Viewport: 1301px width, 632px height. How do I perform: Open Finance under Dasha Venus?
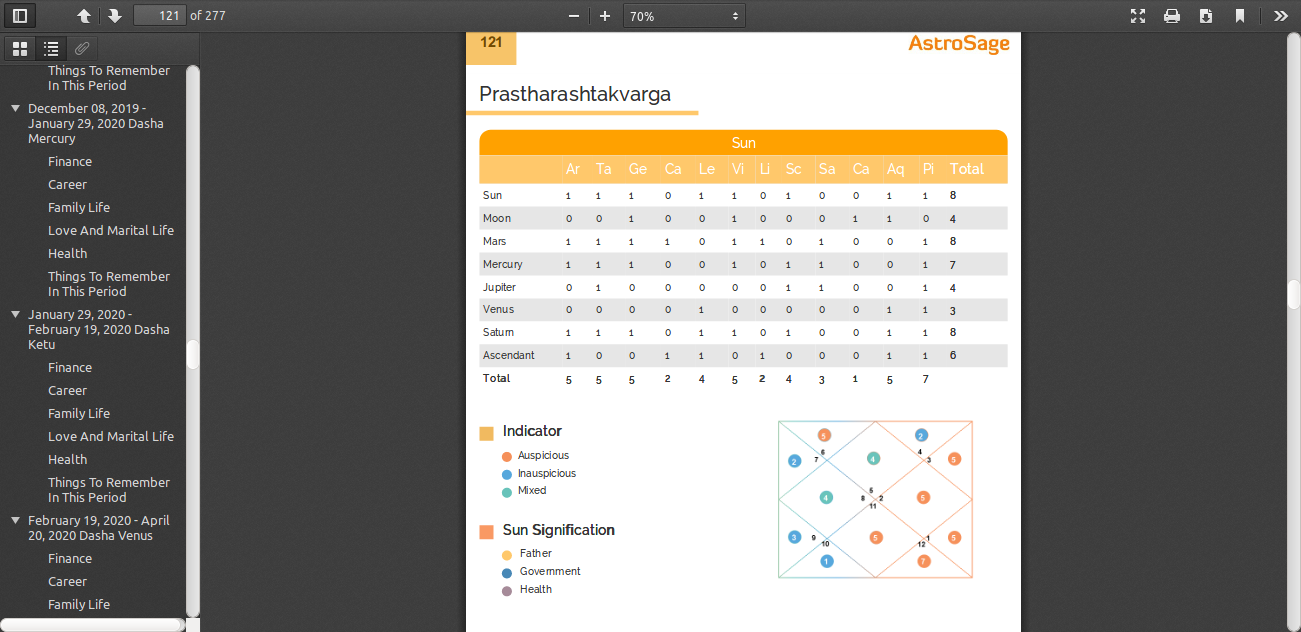click(70, 558)
